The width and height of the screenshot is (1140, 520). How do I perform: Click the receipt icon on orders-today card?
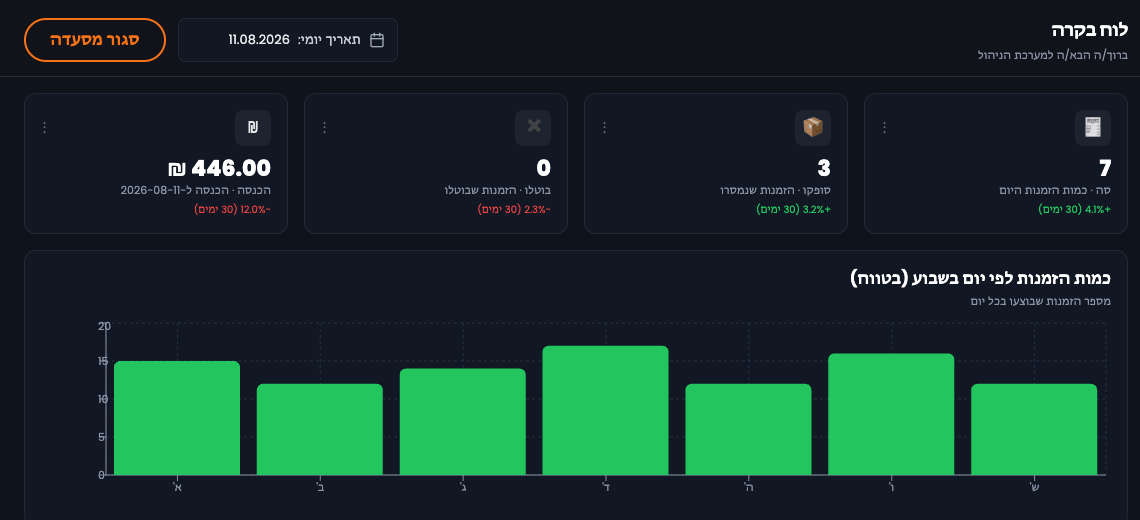[1093, 128]
